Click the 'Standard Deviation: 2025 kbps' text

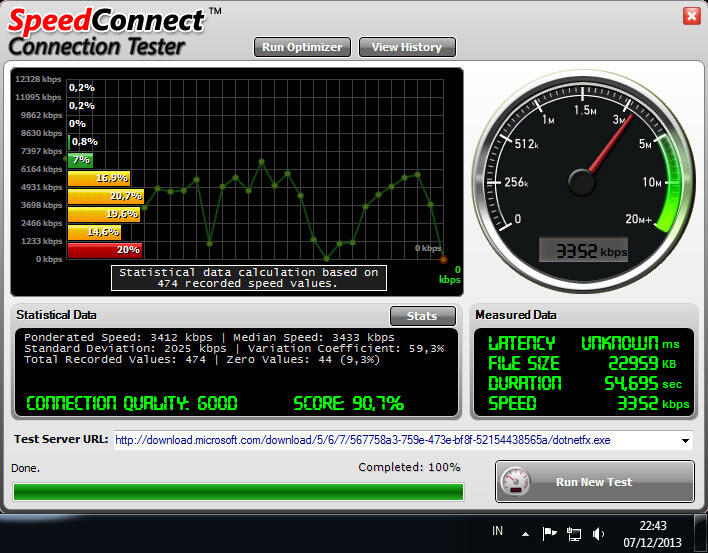(126, 349)
